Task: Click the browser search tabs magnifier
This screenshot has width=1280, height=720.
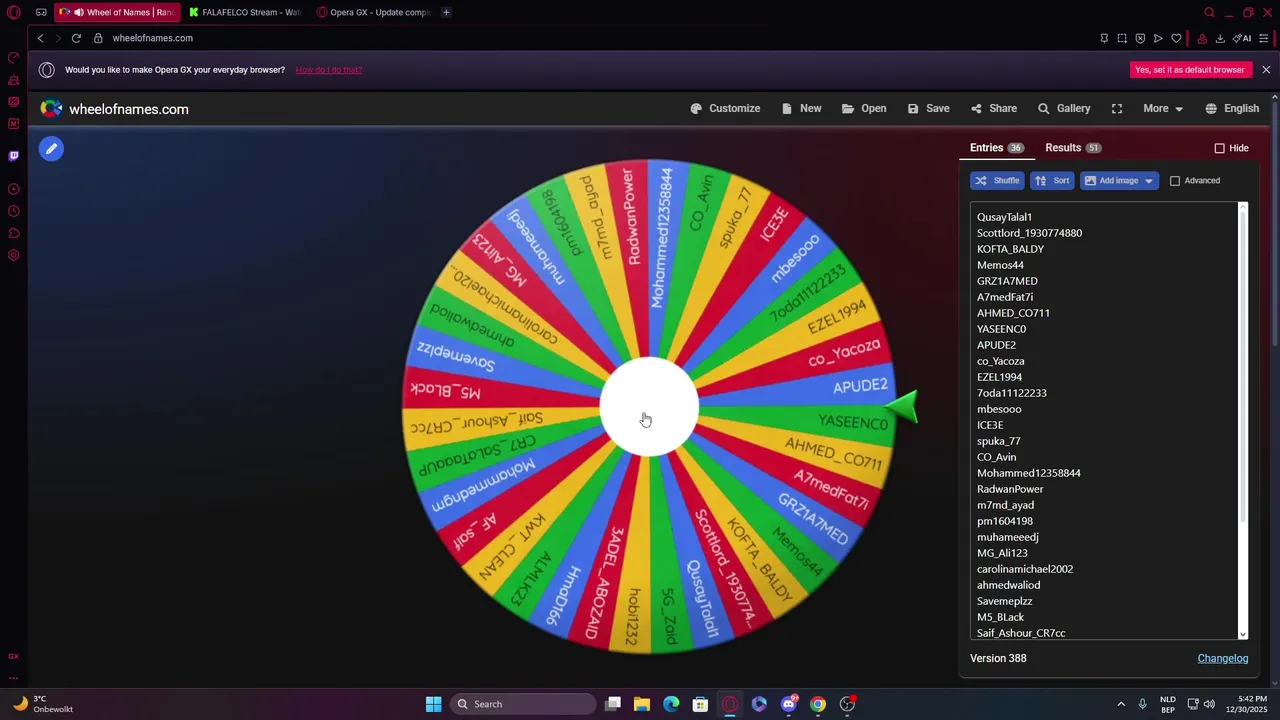Action: coord(1209,13)
